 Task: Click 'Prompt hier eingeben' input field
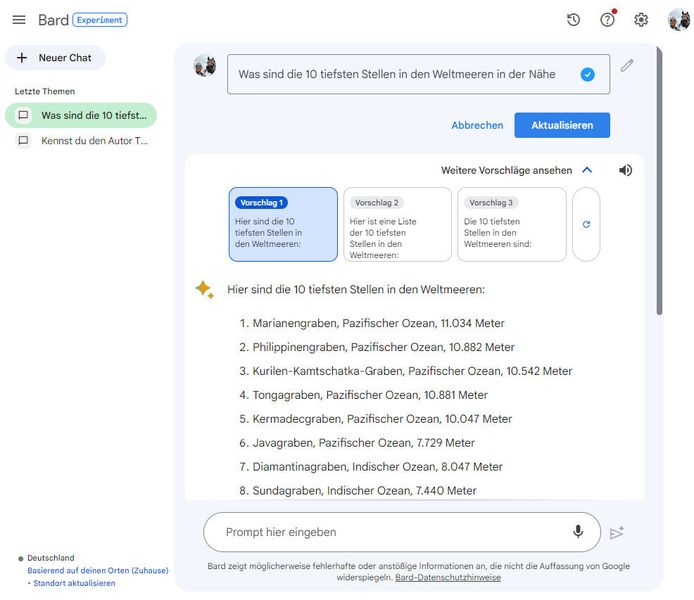pos(401,532)
